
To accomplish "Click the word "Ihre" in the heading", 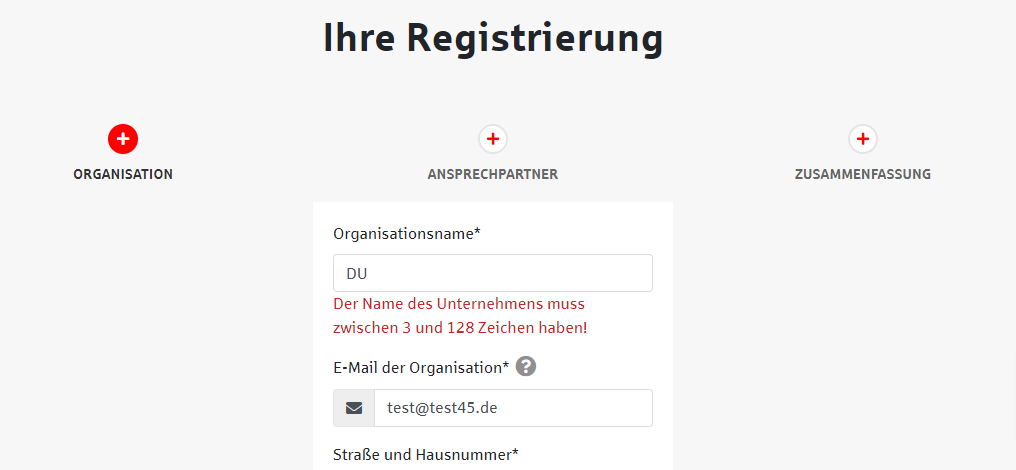I will click(x=358, y=38).
